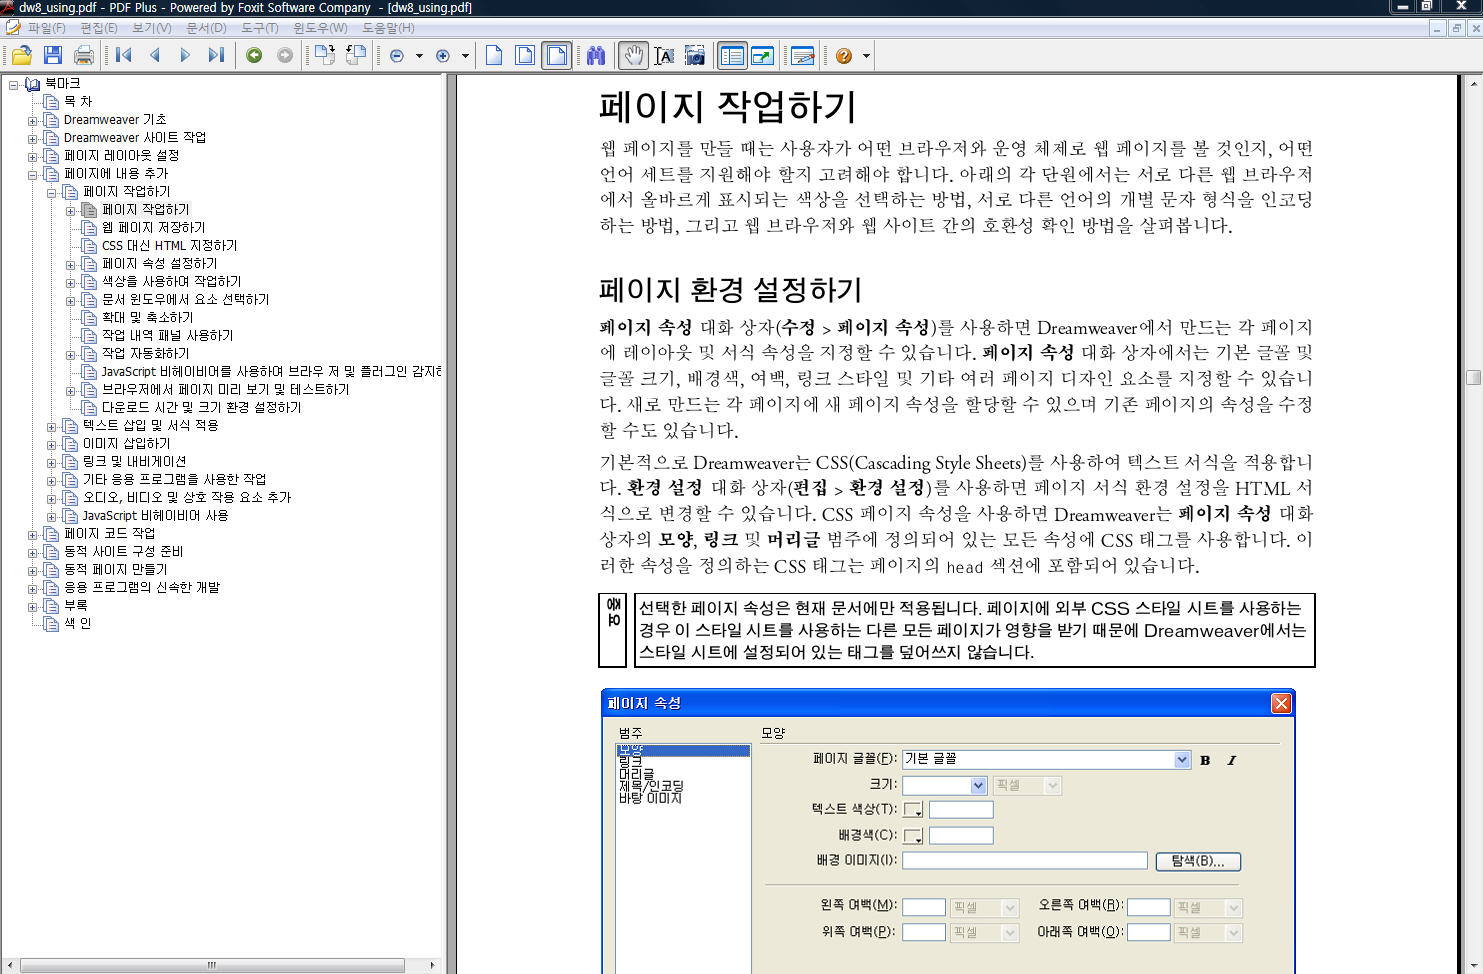Expand the 페이지 속성 설정하기 bookmark
This screenshot has height=974, width=1483.
click(x=70, y=264)
